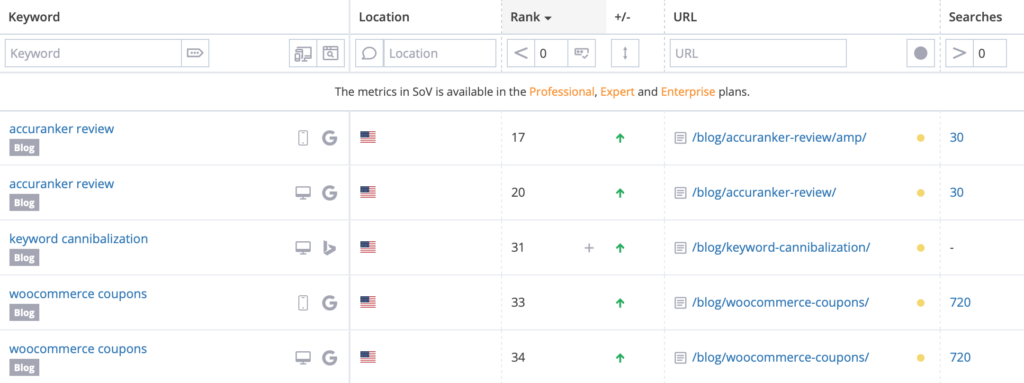Sort by the Keyword column header
The width and height of the screenshot is (1024, 383).
(34, 18)
